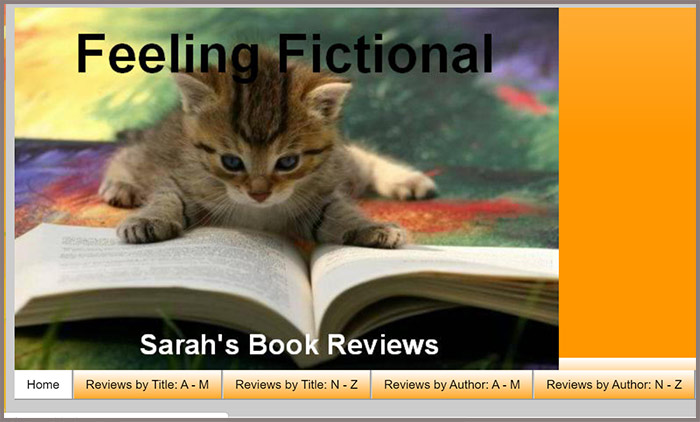Click the word Fictional in the header

click(385, 53)
